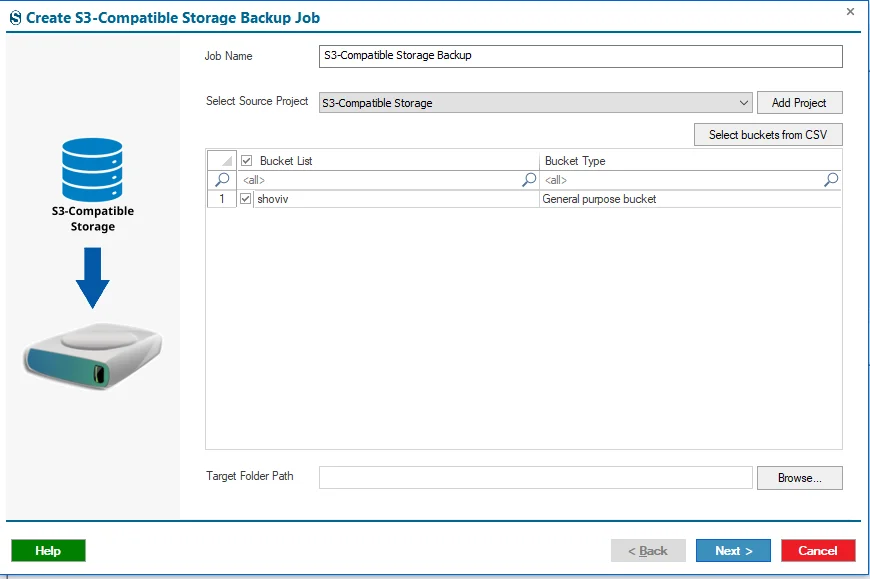This screenshot has width=870, height=579.
Task: Close the backup job dialog
Action: 850,12
